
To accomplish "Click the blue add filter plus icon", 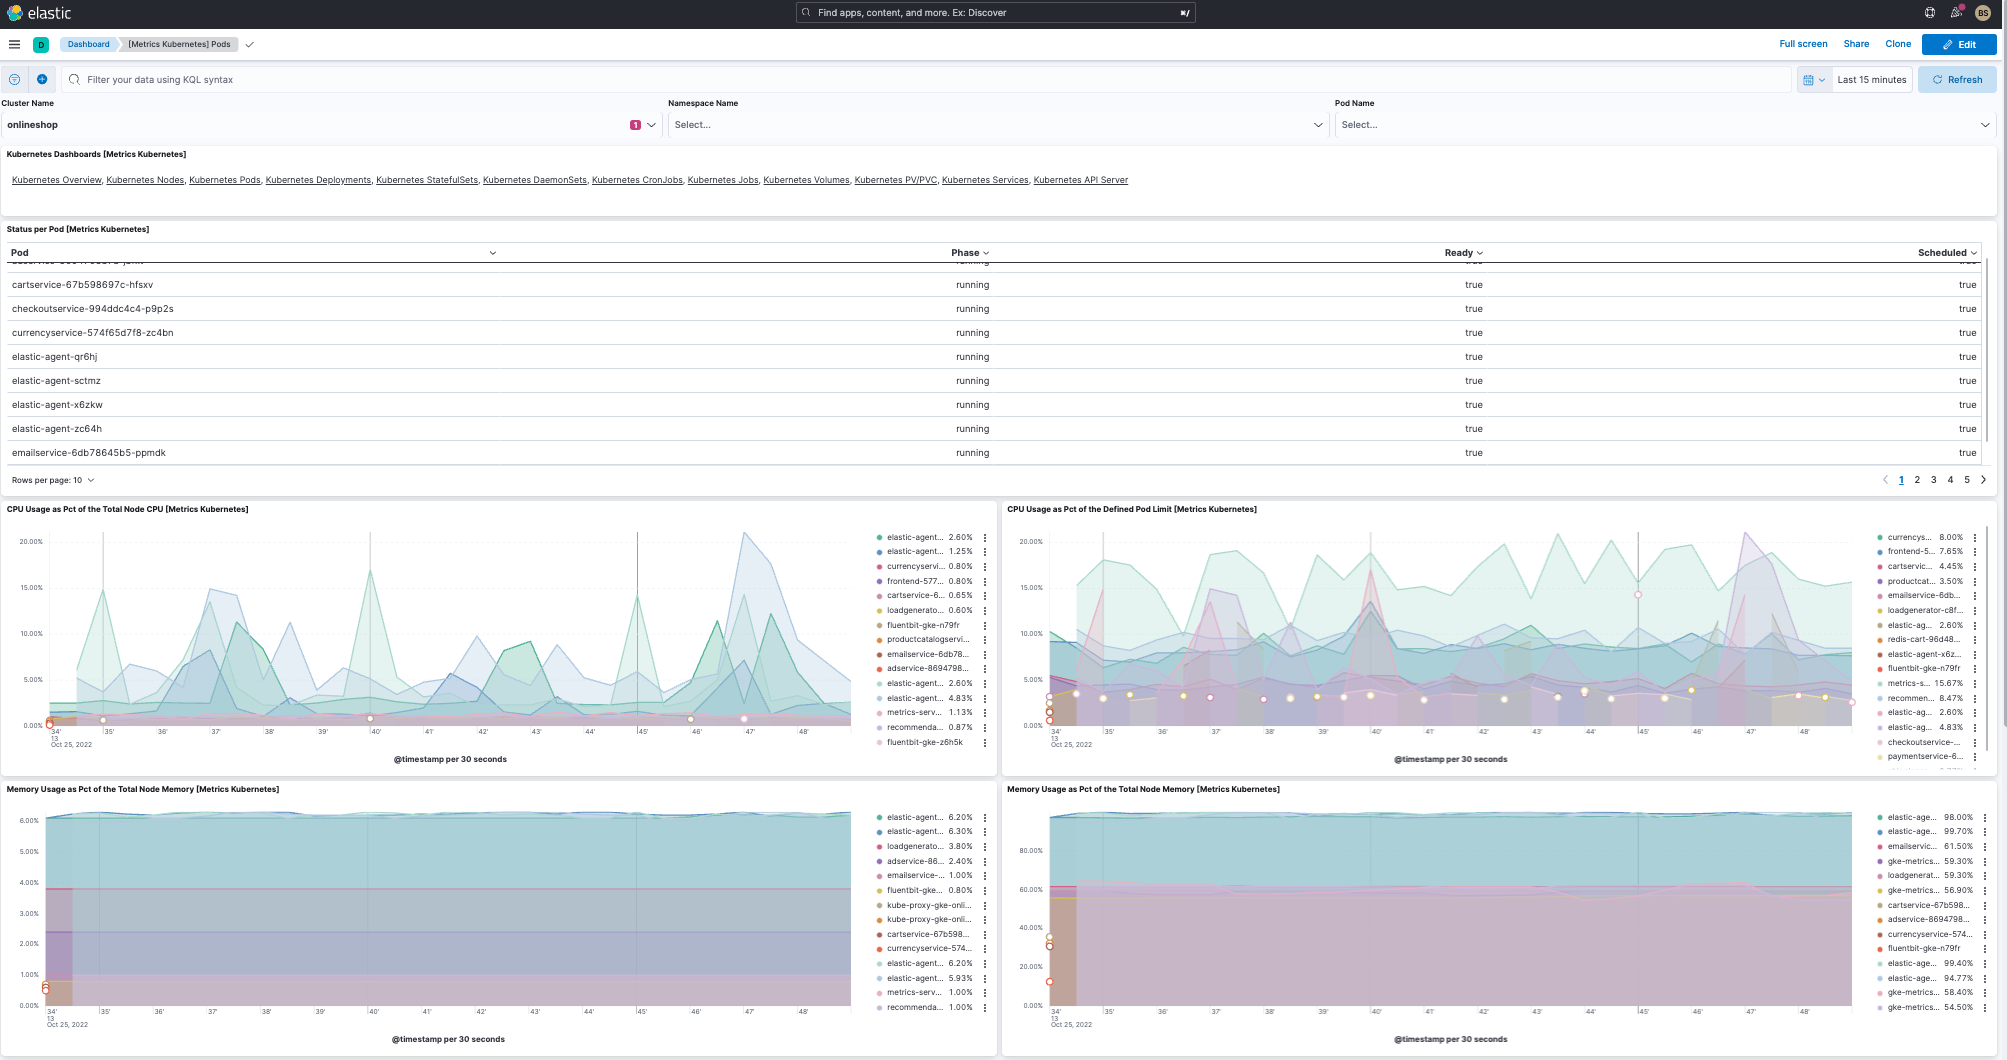I will point(42,80).
